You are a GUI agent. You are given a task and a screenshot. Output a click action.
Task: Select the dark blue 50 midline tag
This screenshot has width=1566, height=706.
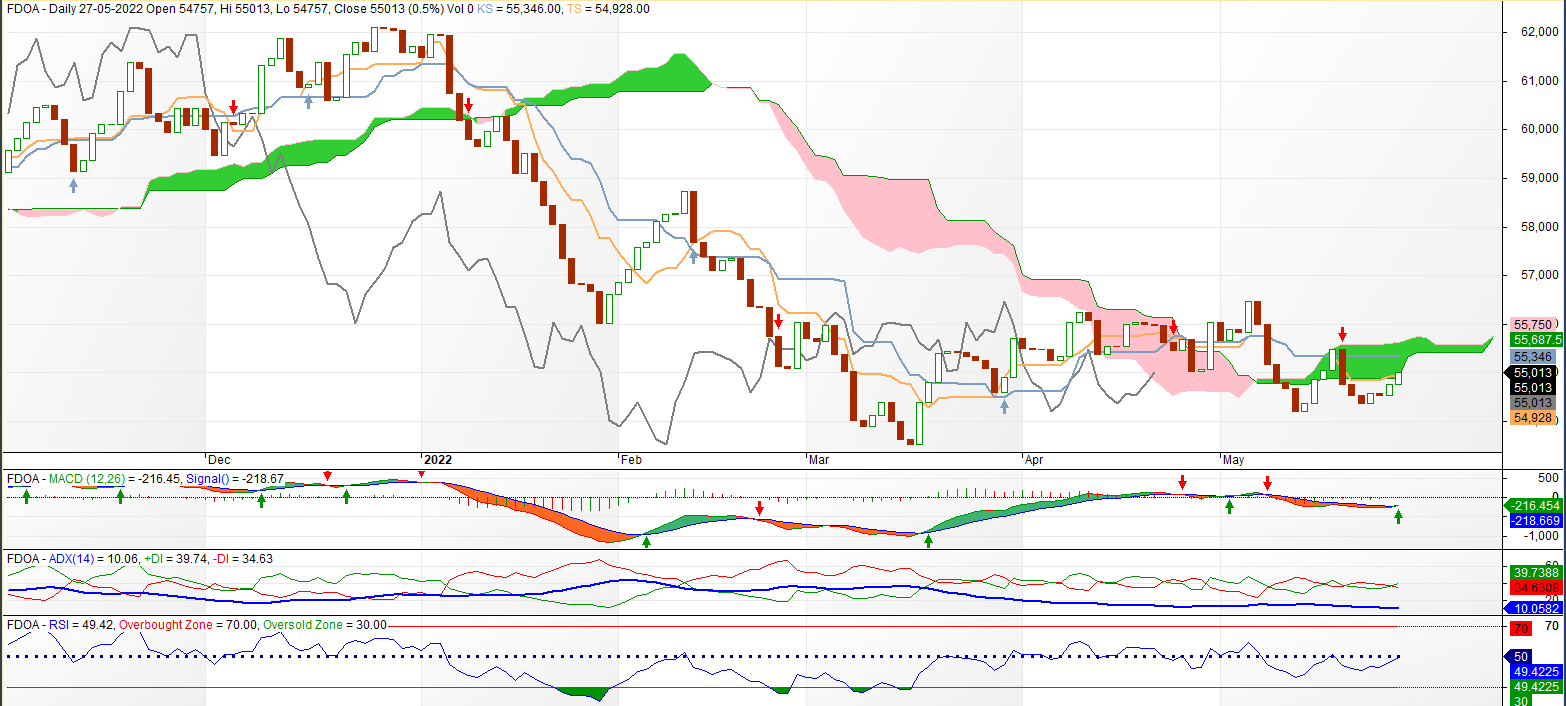click(x=1519, y=655)
